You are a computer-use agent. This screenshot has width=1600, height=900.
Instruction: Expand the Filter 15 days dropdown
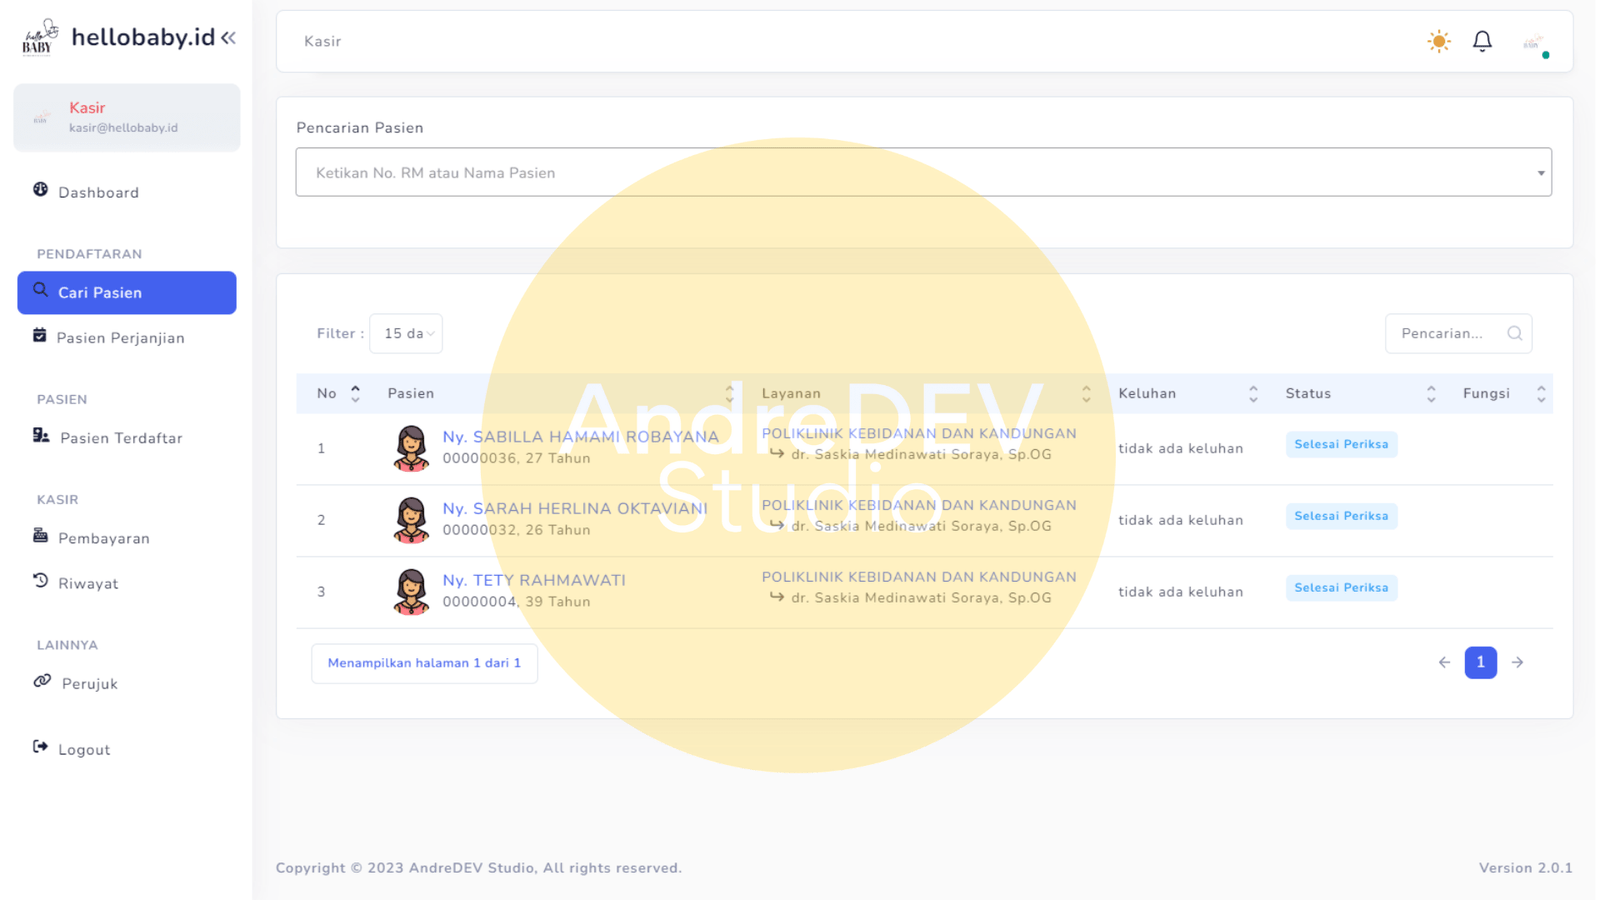pos(406,334)
